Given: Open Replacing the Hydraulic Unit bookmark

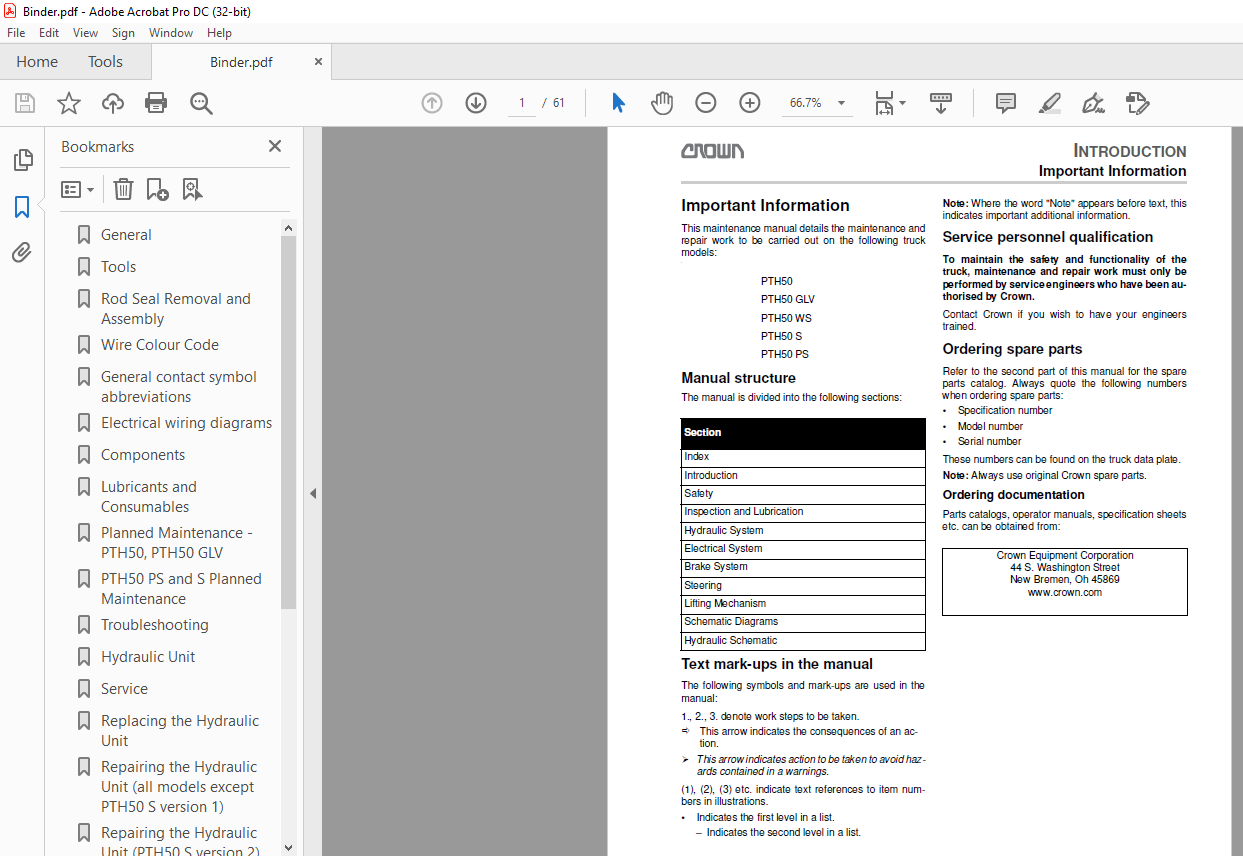Looking at the screenshot, I should (180, 731).
